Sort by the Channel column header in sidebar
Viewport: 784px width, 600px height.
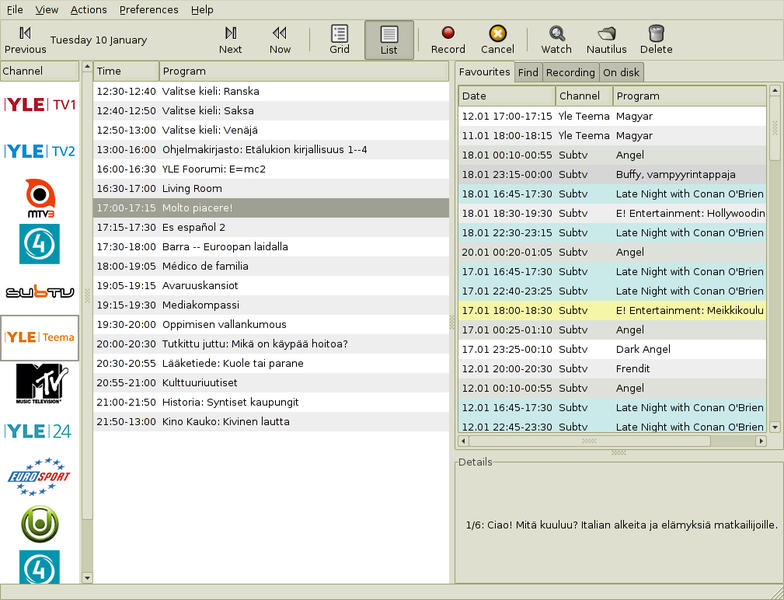coord(40,71)
